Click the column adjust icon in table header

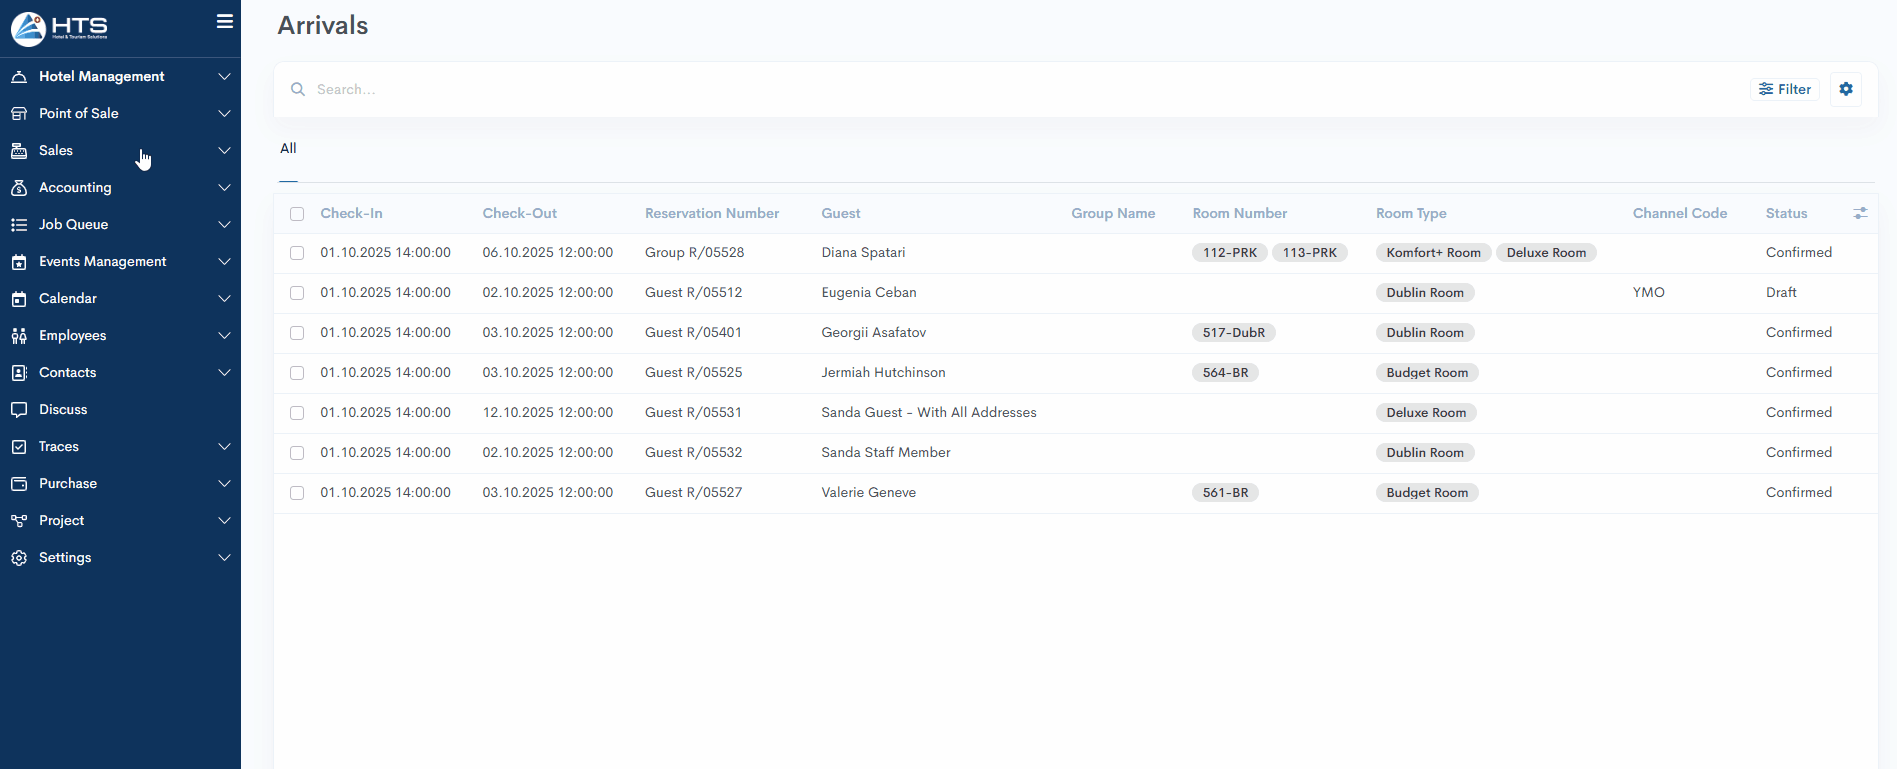click(1860, 213)
